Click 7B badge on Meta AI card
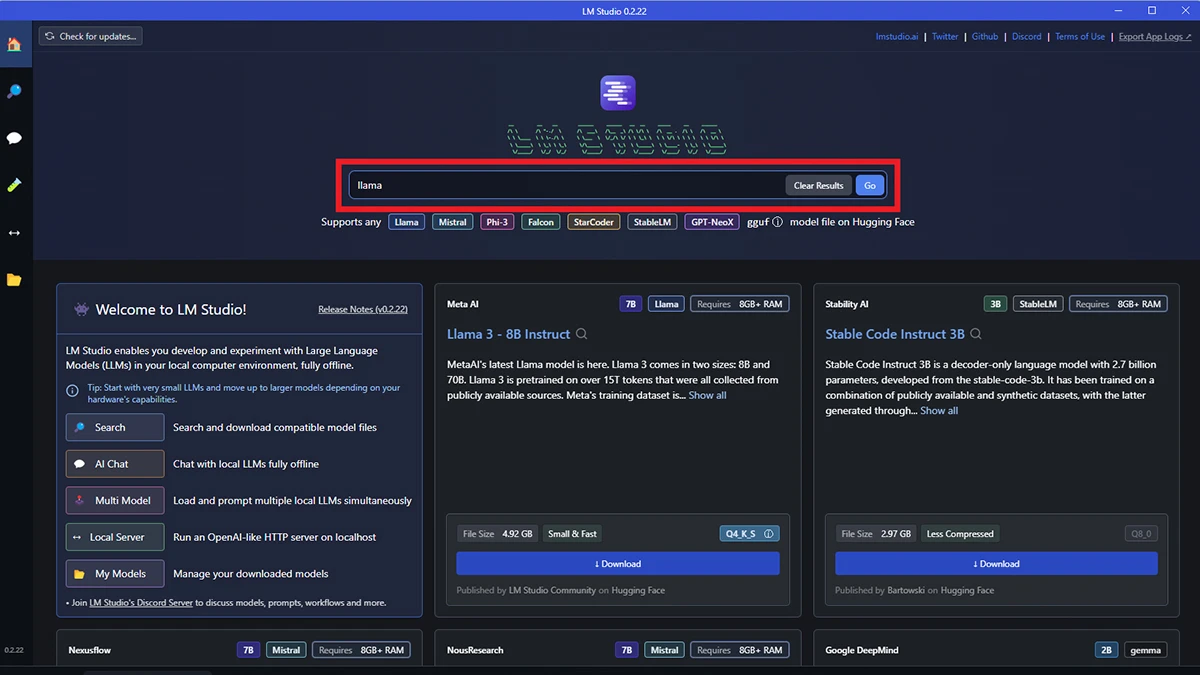 coord(631,304)
